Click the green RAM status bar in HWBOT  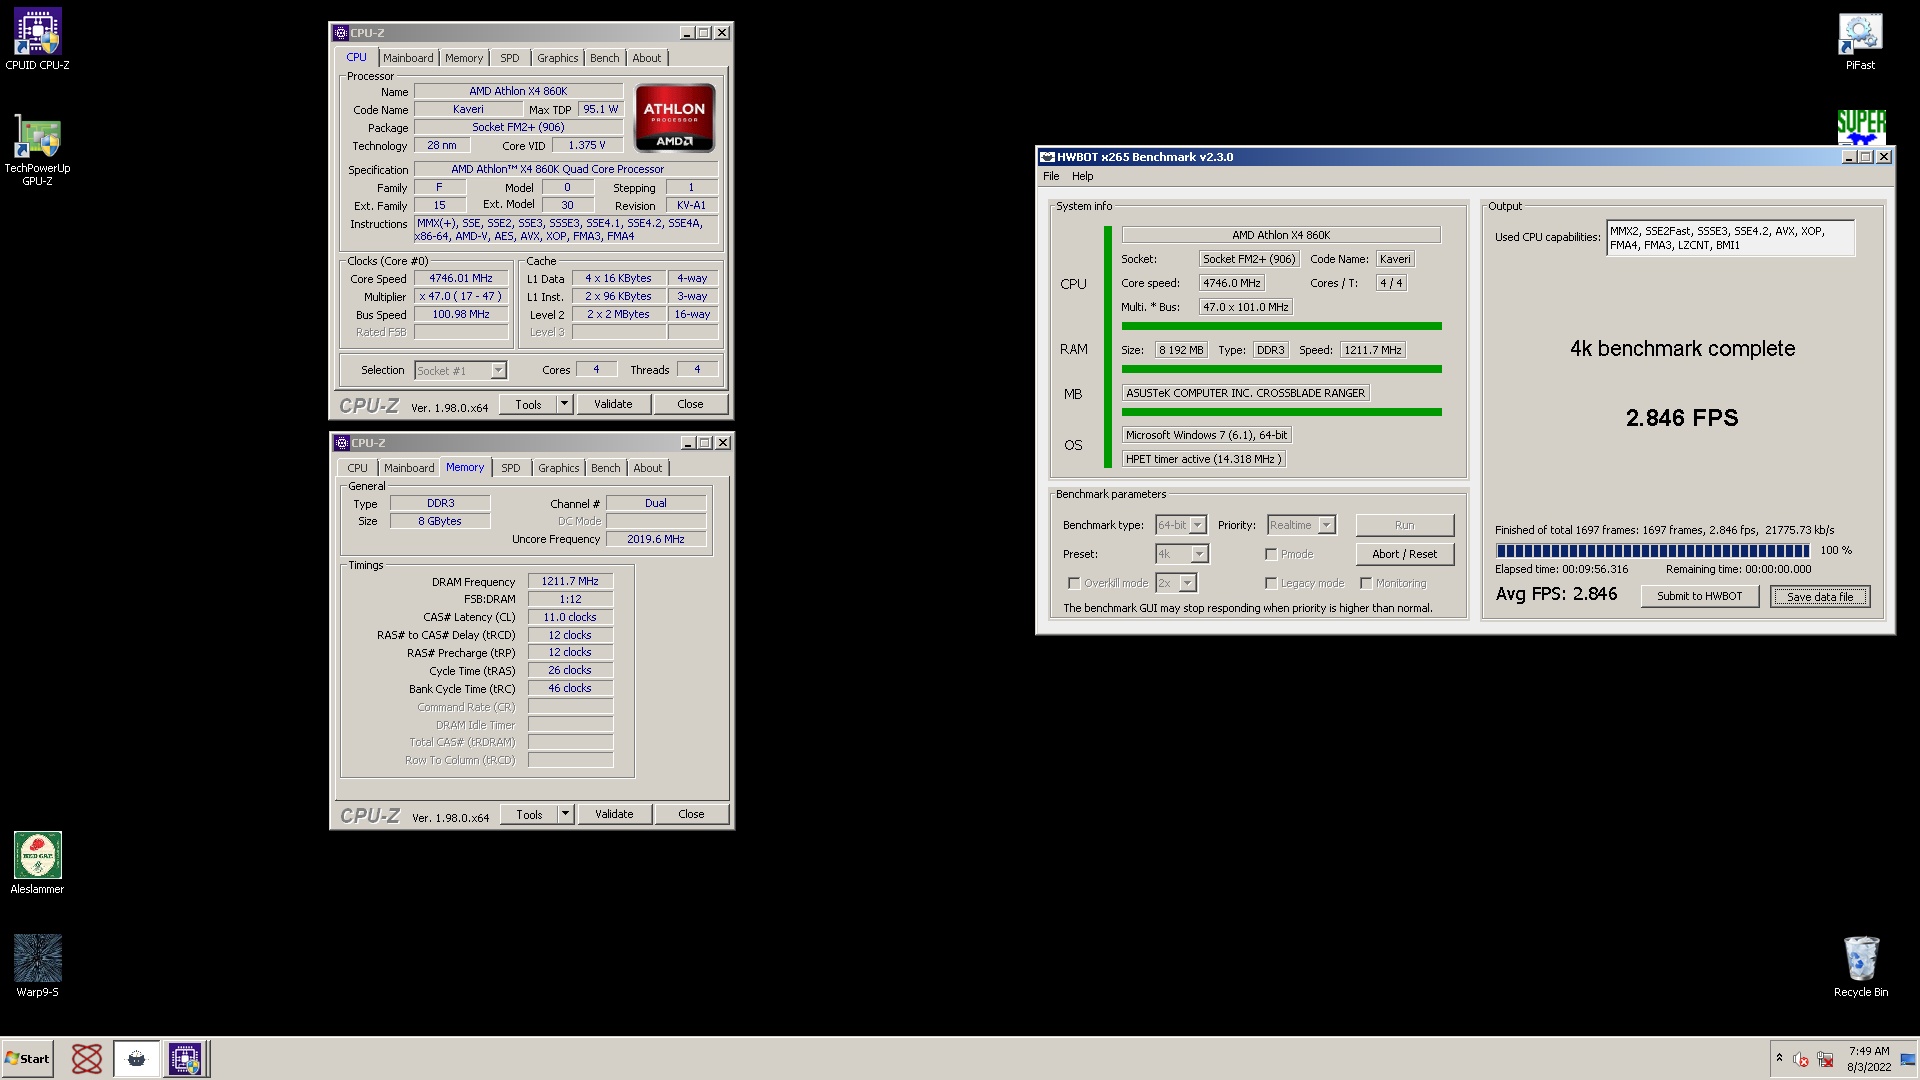point(1281,369)
